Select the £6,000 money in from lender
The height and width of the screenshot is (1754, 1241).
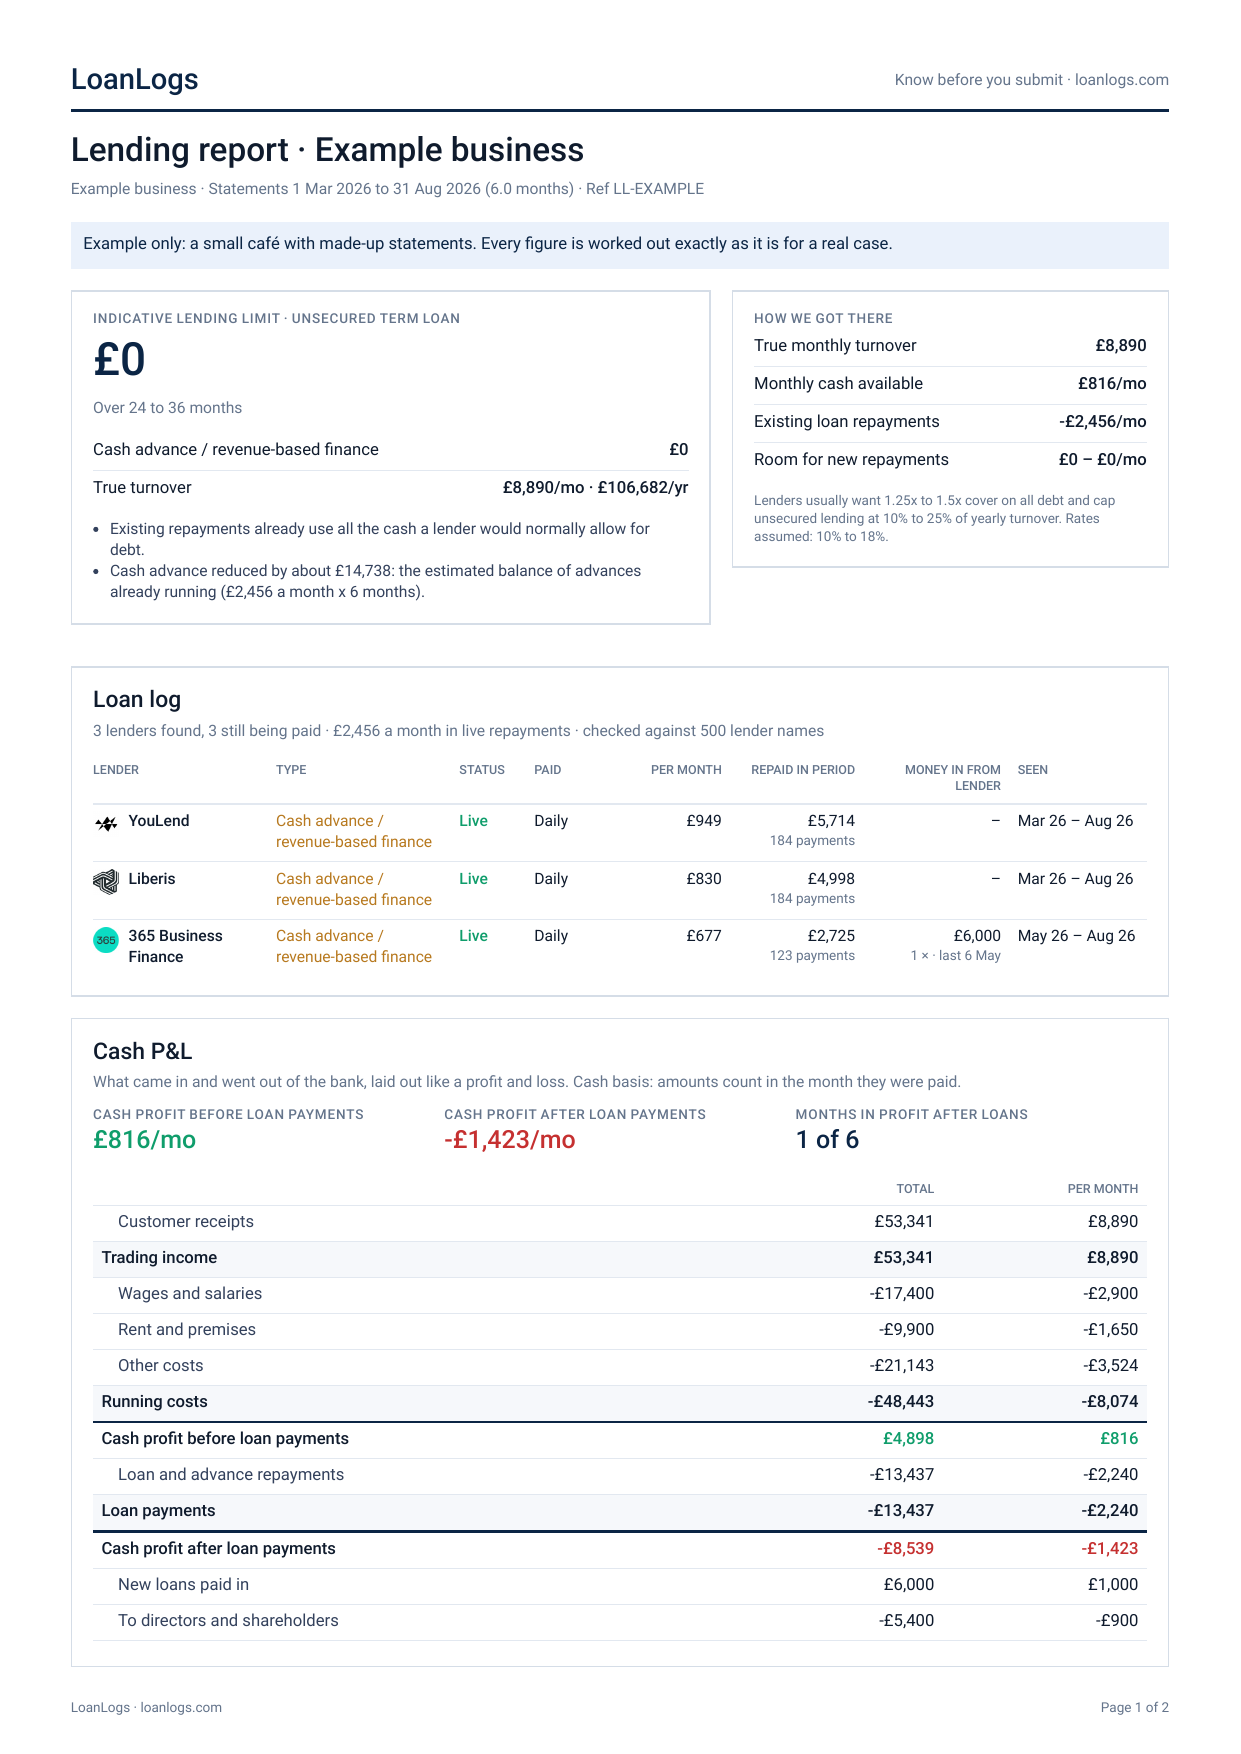(977, 936)
